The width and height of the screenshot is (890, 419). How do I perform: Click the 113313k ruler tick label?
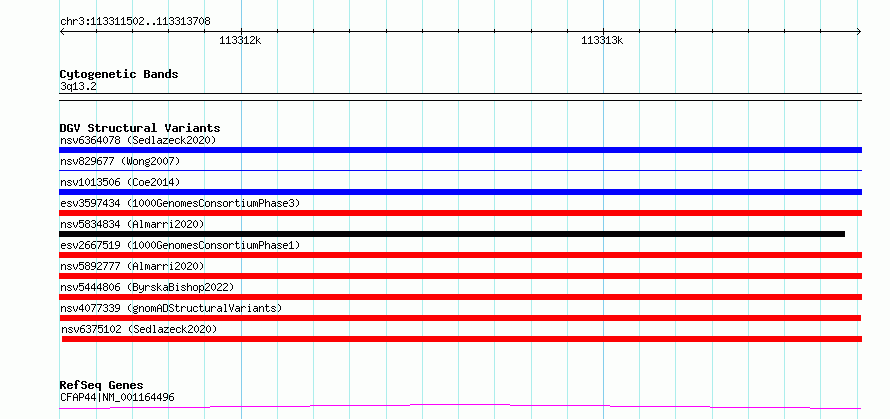point(602,40)
